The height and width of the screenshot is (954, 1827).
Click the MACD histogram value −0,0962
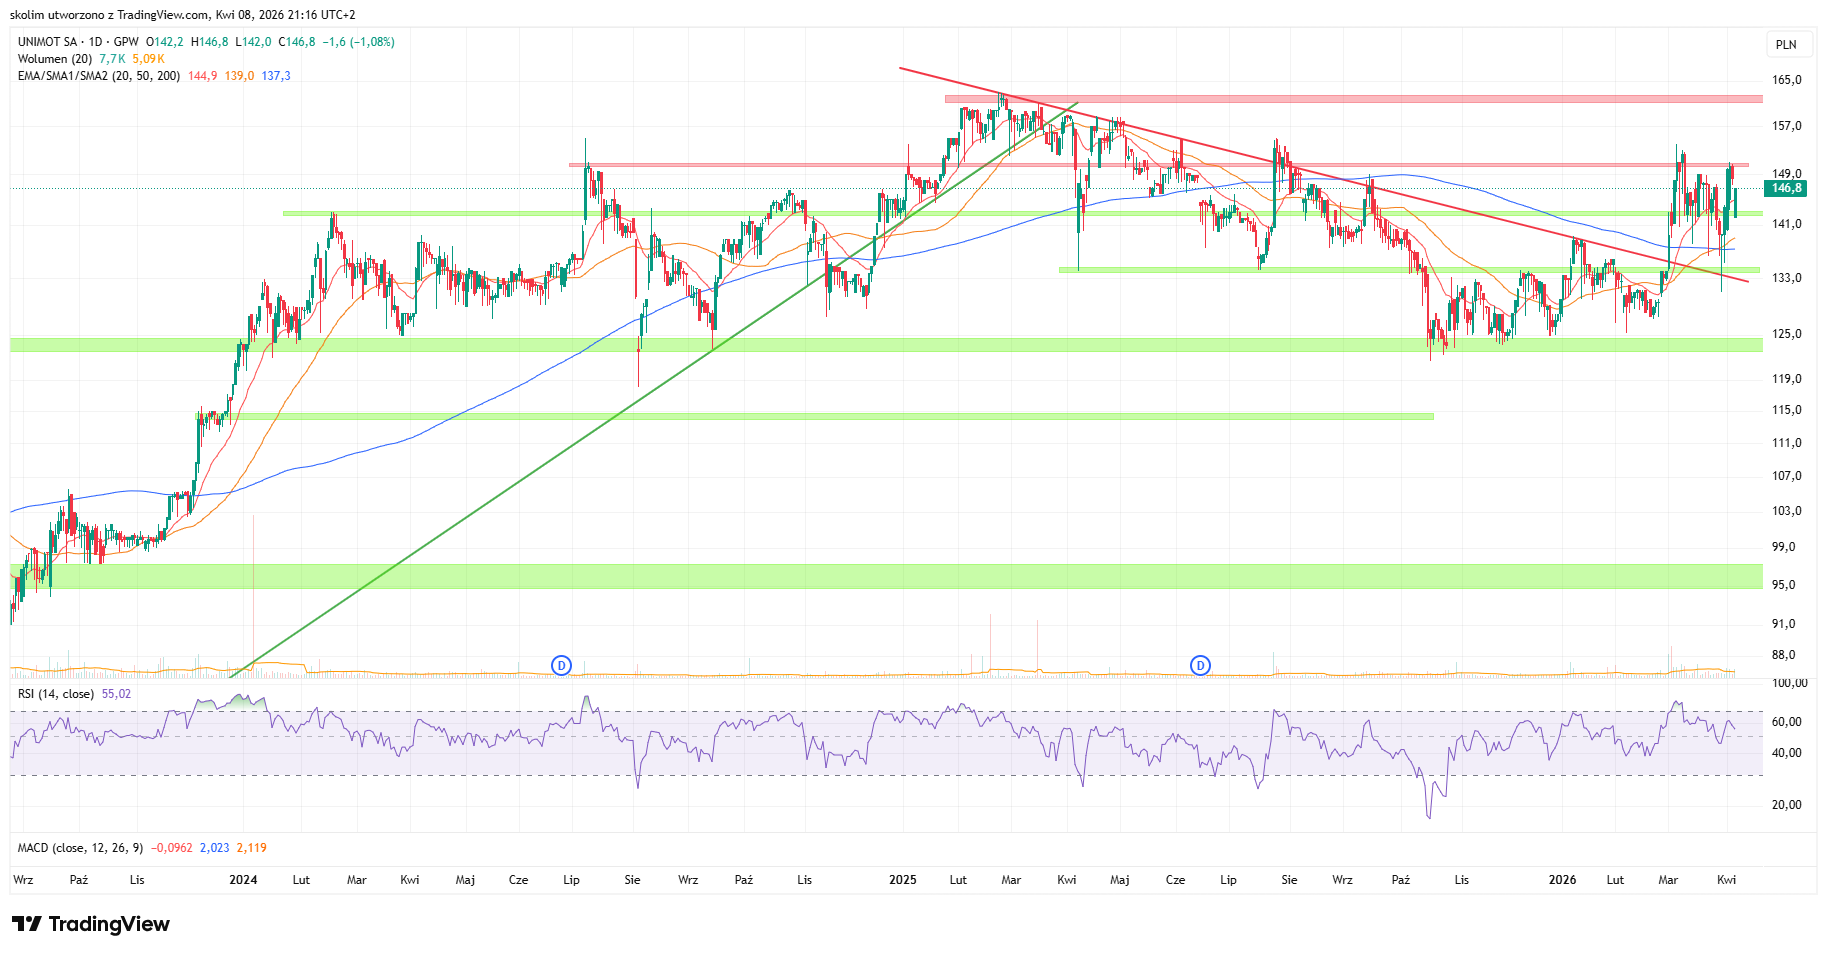click(x=171, y=848)
